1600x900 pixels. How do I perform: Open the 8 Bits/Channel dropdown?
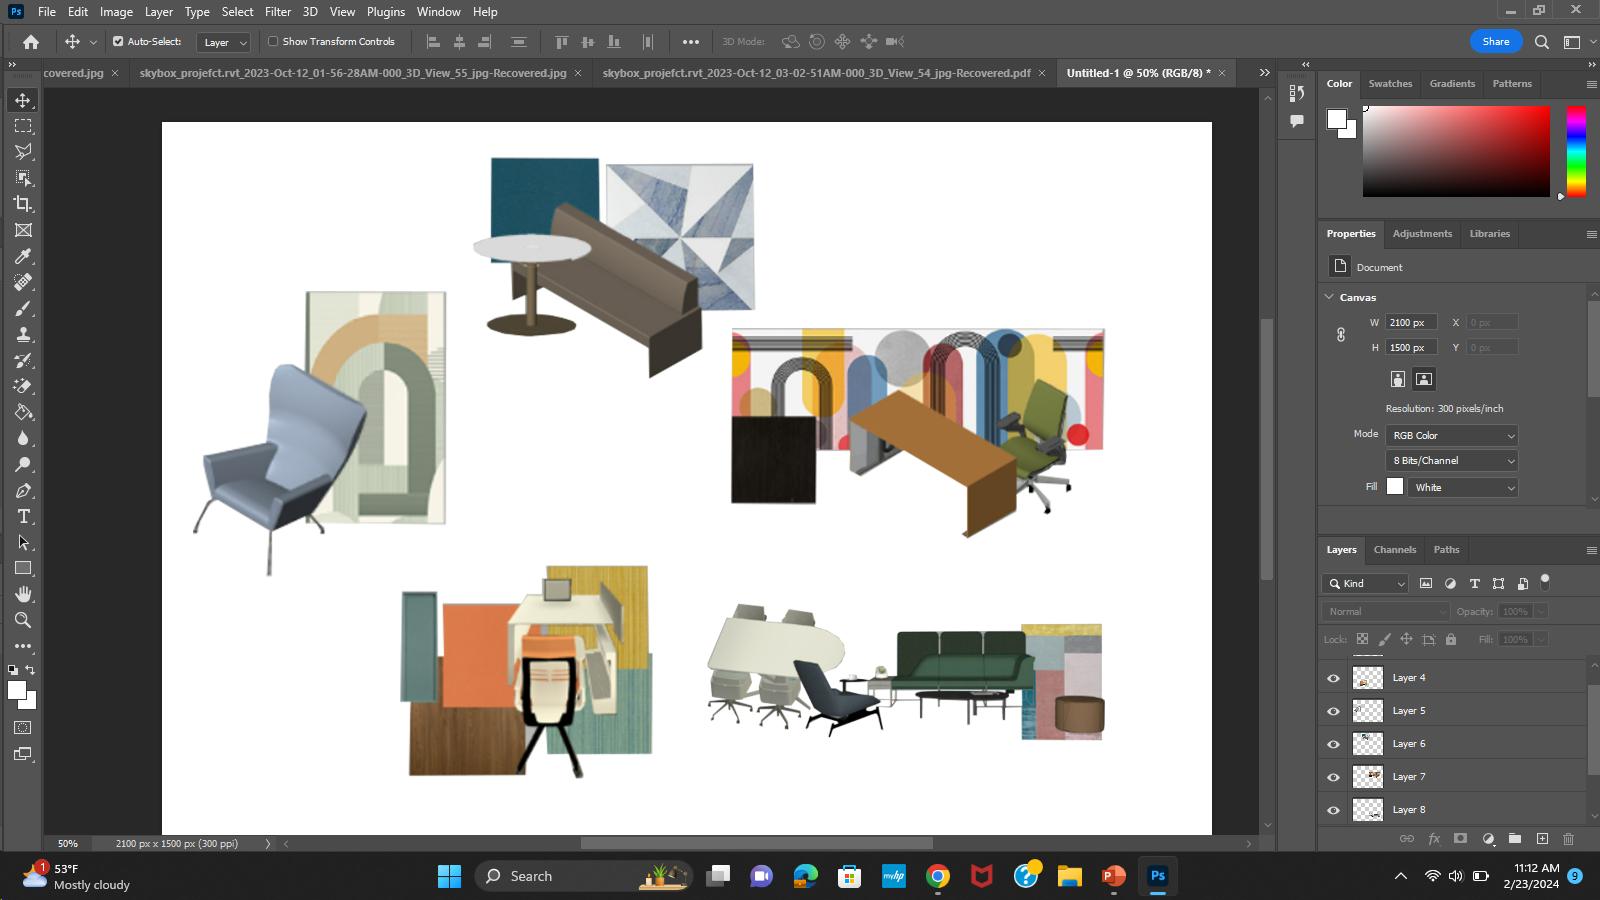coord(1452,460)
